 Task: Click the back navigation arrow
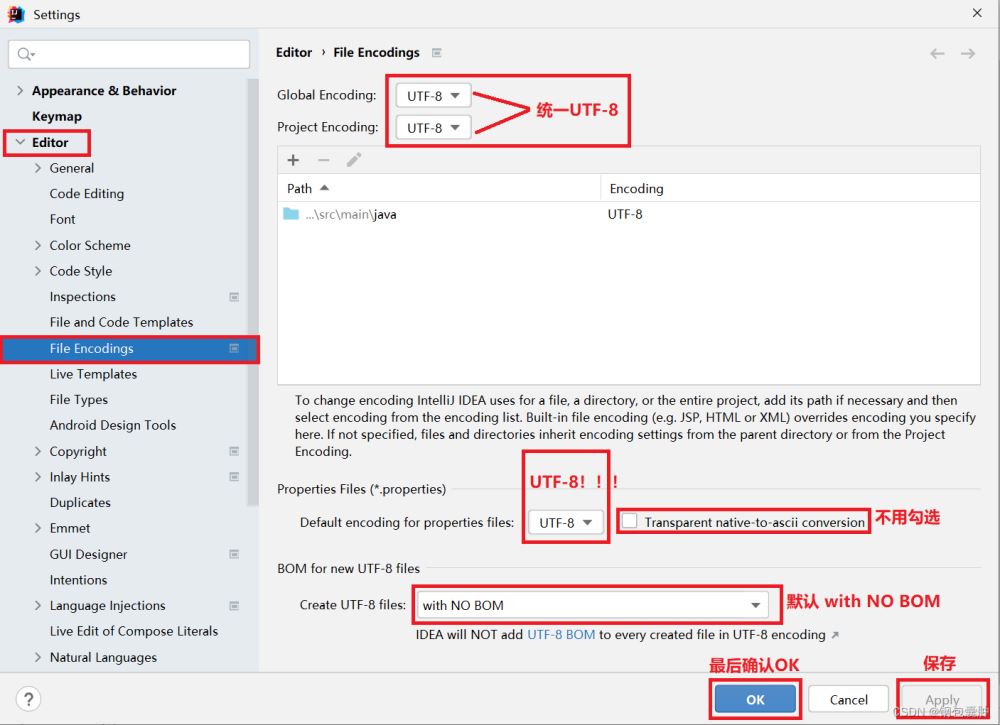tap(937, 54)
